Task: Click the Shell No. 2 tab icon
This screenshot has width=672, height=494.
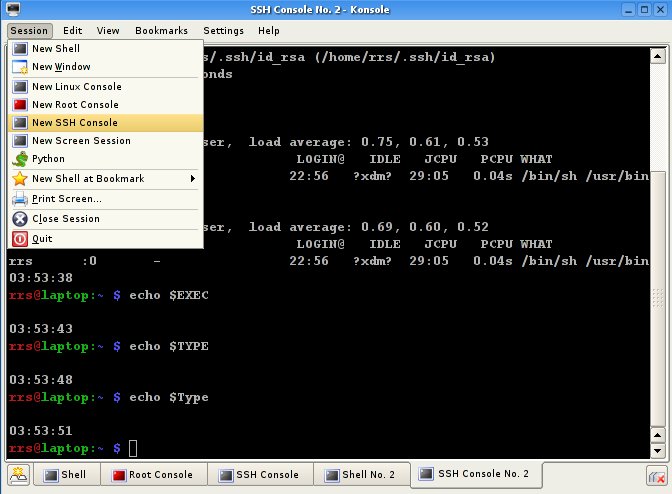Action: [332, 475]
